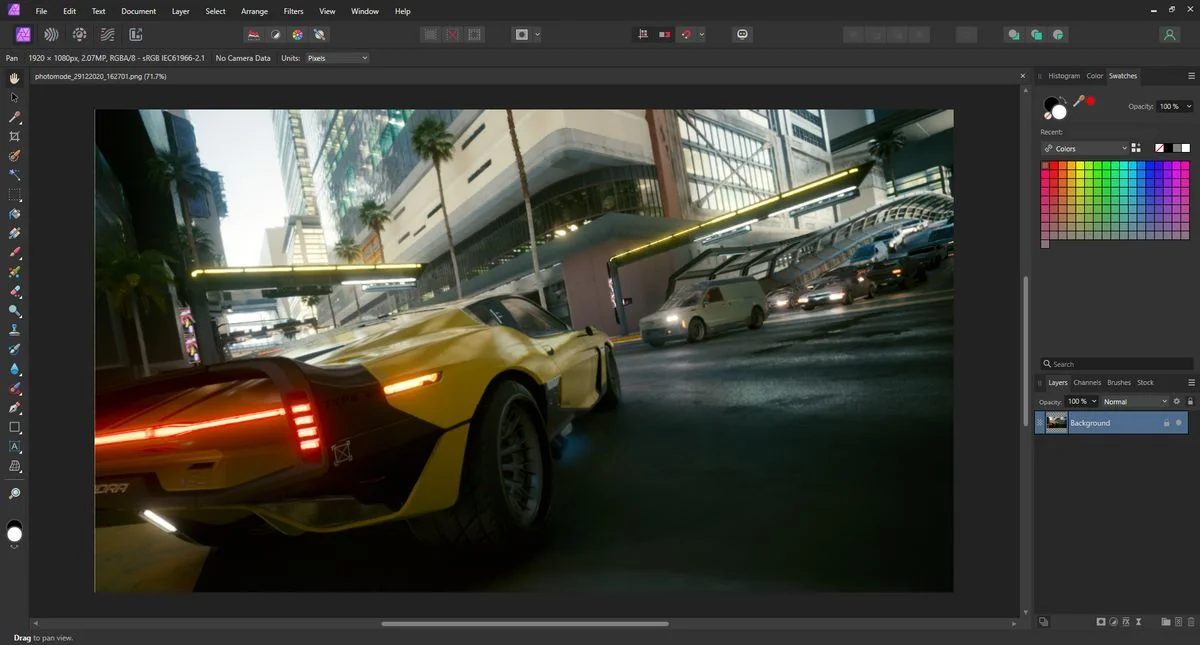Viewport: 1200px width, 645px height.
Task: Select the View (hand) tool
Action: point(14,78)
